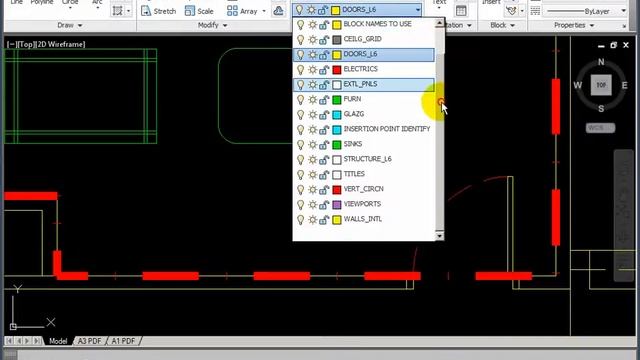Select WALLS_INTL layer from the list
Screen dimensions: 640x360
point(364,220)
